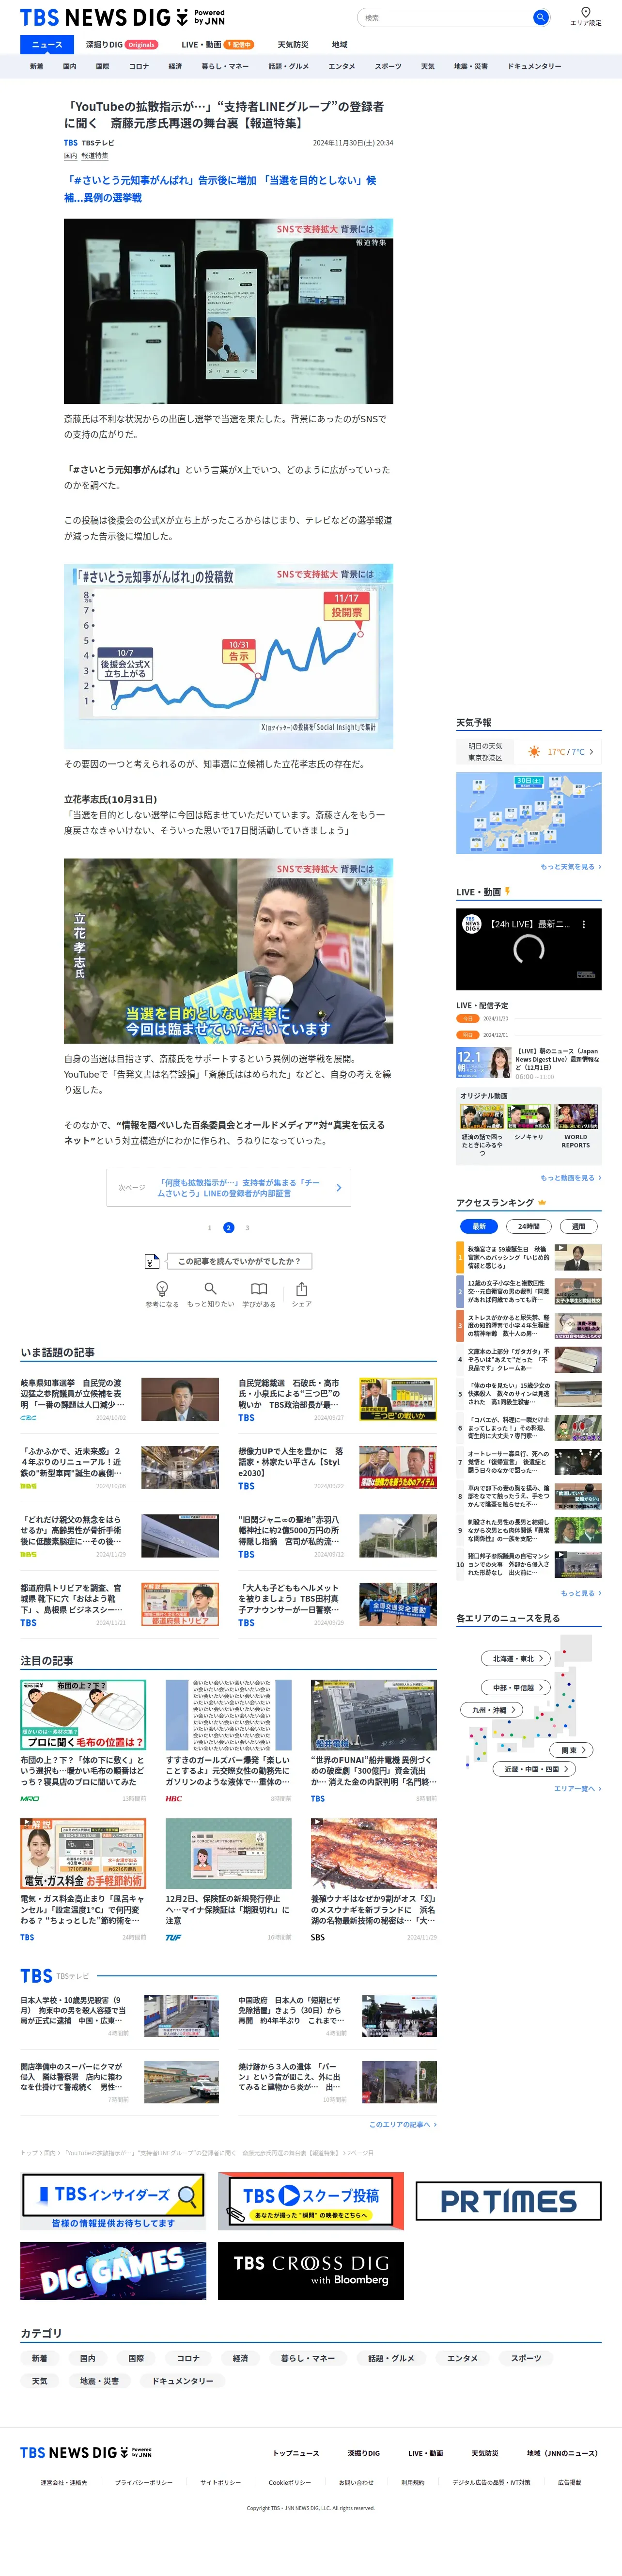Image resolution: width=622 pixels, height=2576 pixels.
Task: Click 地震・災害 category pill at bottom
Action: (x=99, y=2381)
